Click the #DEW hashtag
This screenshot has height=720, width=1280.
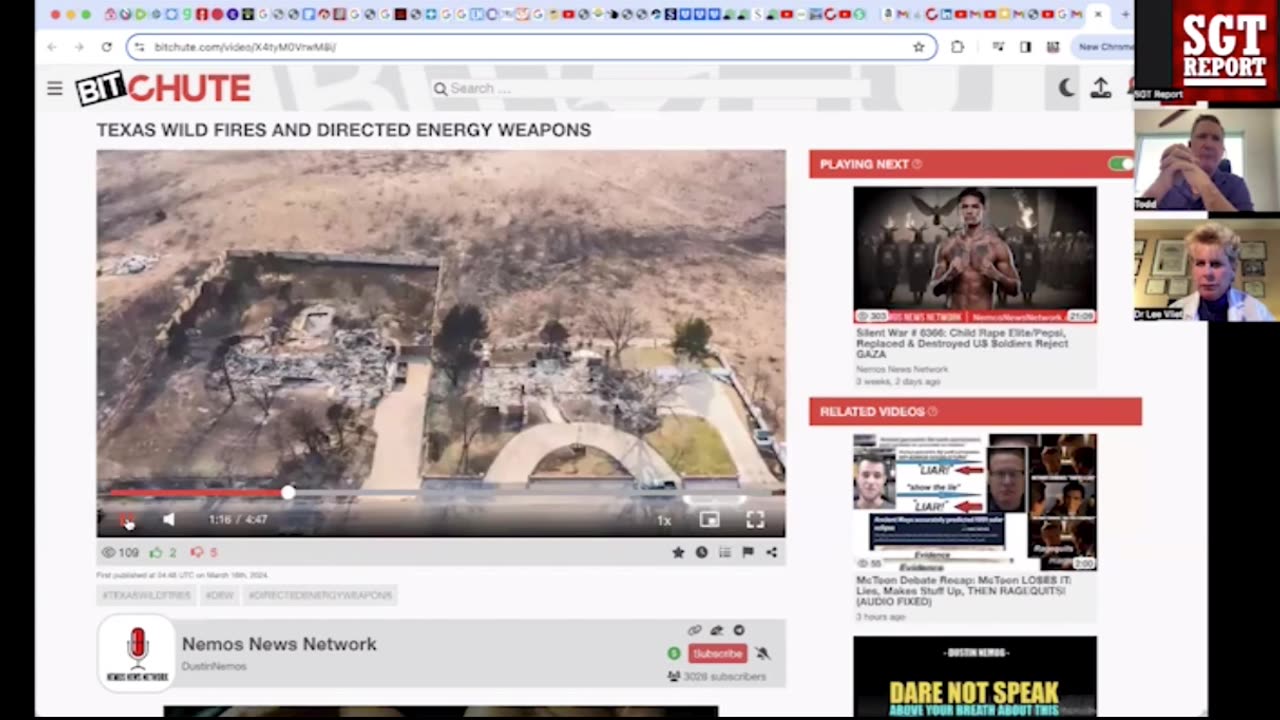pyautogui.click(x=219, y=595)
